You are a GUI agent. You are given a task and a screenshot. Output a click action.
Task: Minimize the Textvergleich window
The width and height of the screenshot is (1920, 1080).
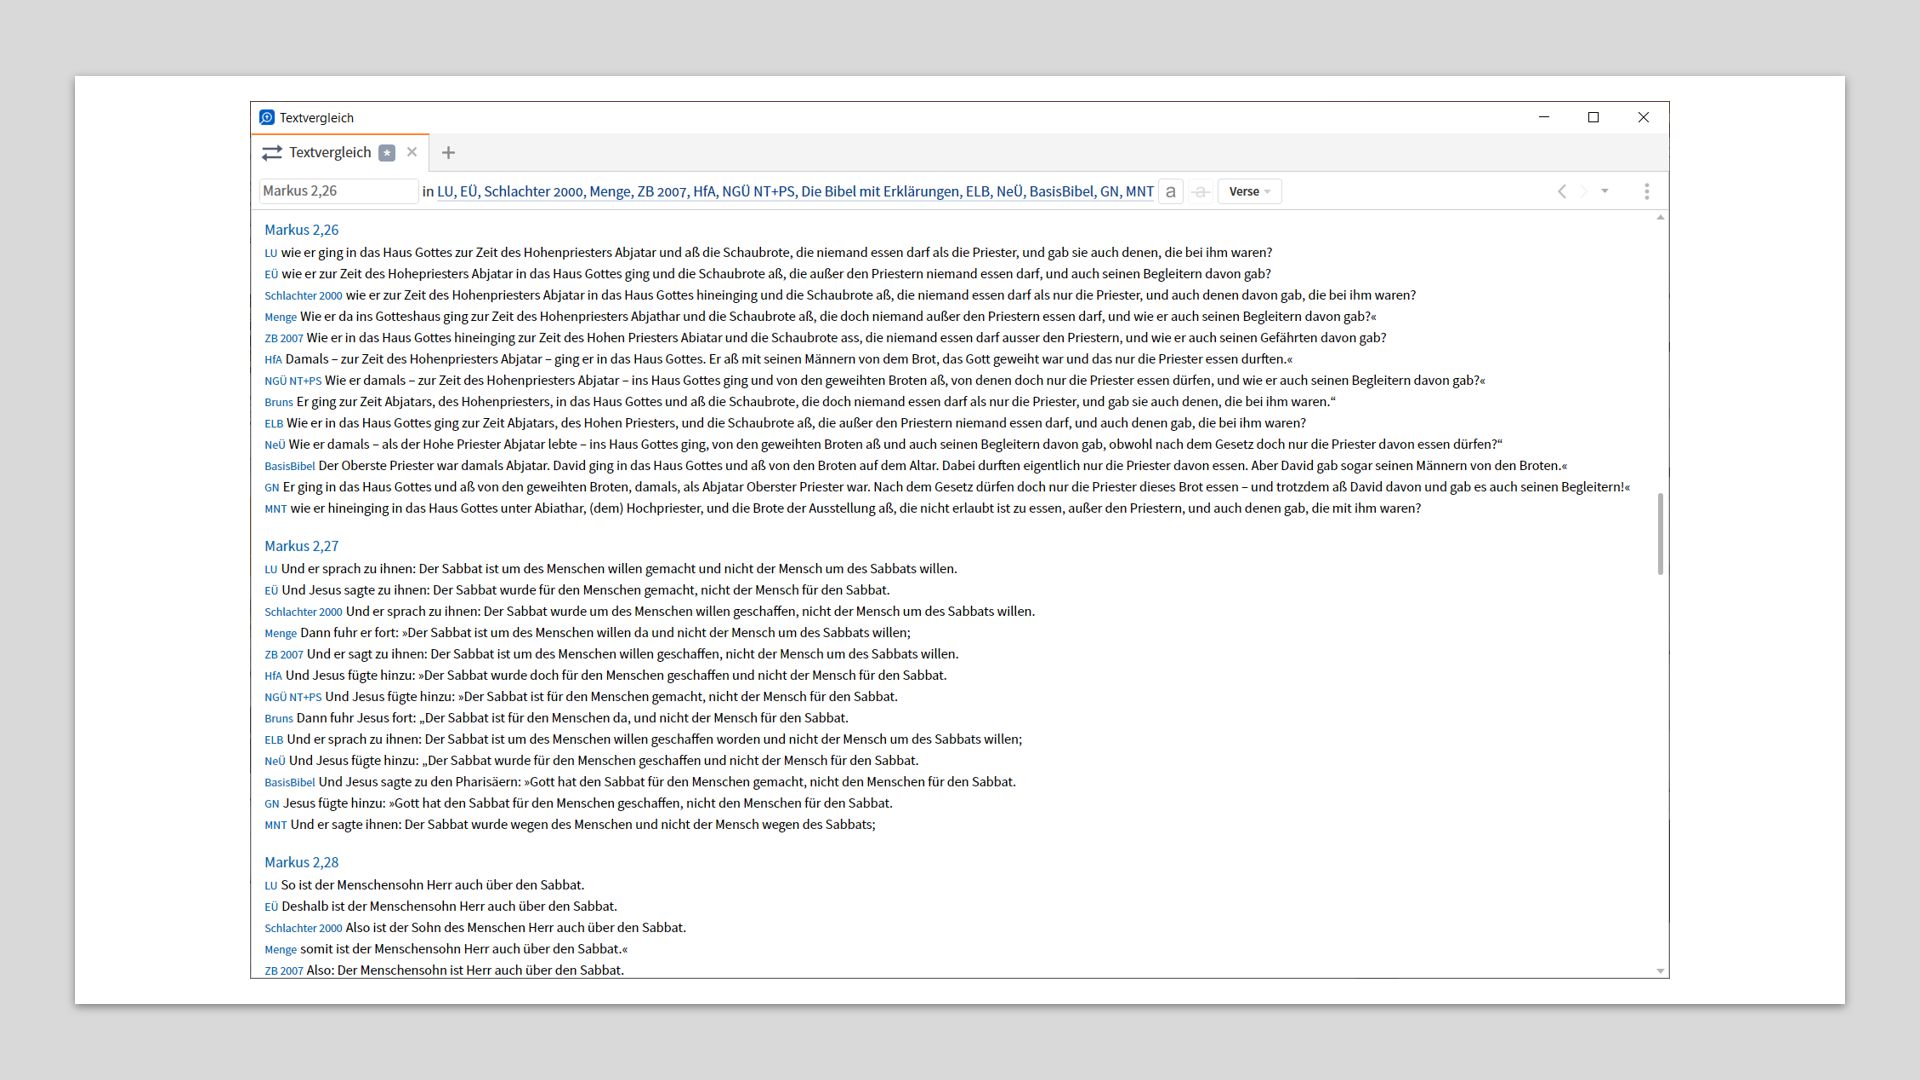click(x=1544, y=117)
